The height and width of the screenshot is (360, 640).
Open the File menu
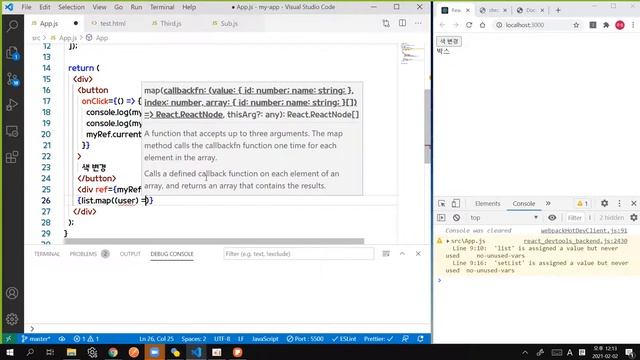pos(27,7)
